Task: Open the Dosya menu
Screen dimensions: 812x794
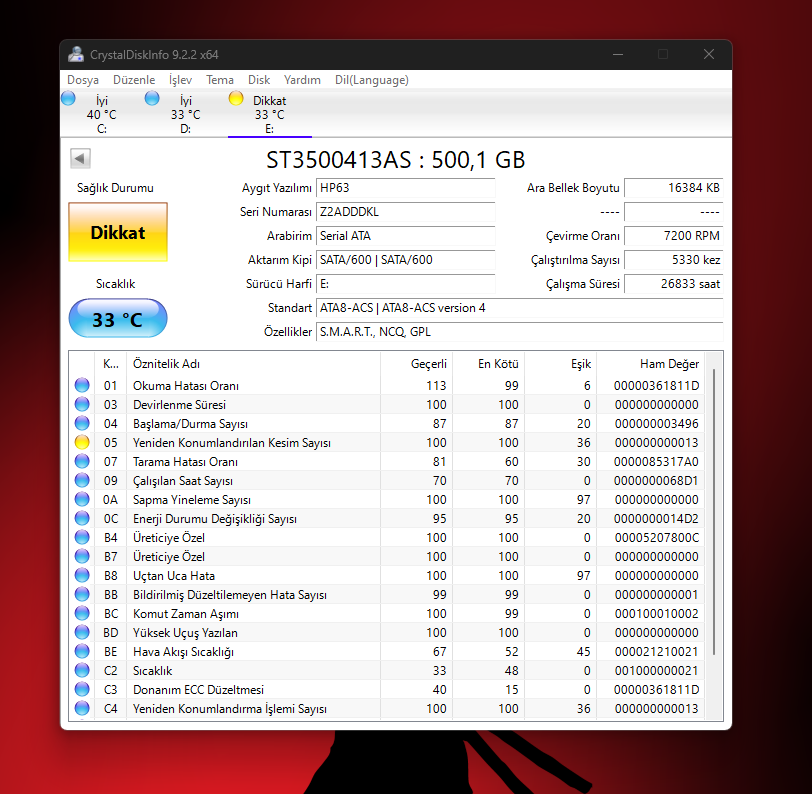Action: (x=83, y=80)
